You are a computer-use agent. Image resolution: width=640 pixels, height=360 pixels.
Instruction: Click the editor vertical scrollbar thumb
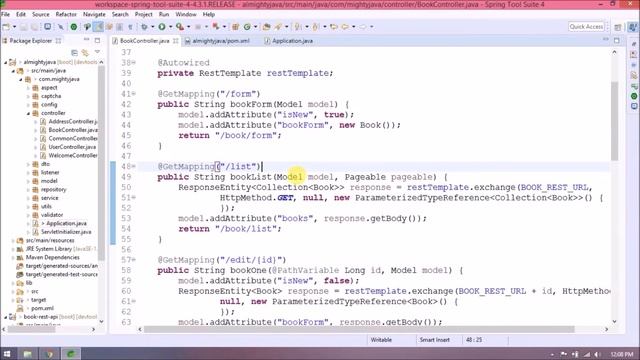tap(614, 121)
